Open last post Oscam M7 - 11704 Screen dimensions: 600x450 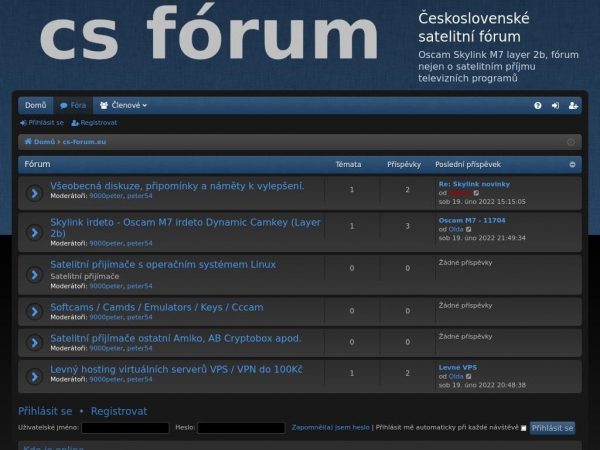(472, 220)
